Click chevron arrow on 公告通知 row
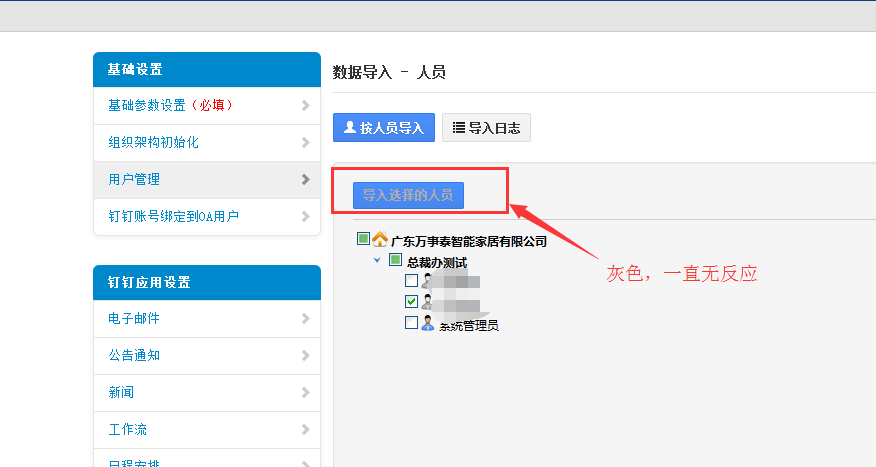The height and width of the screenshot is (467, 876). pos(306,355)
